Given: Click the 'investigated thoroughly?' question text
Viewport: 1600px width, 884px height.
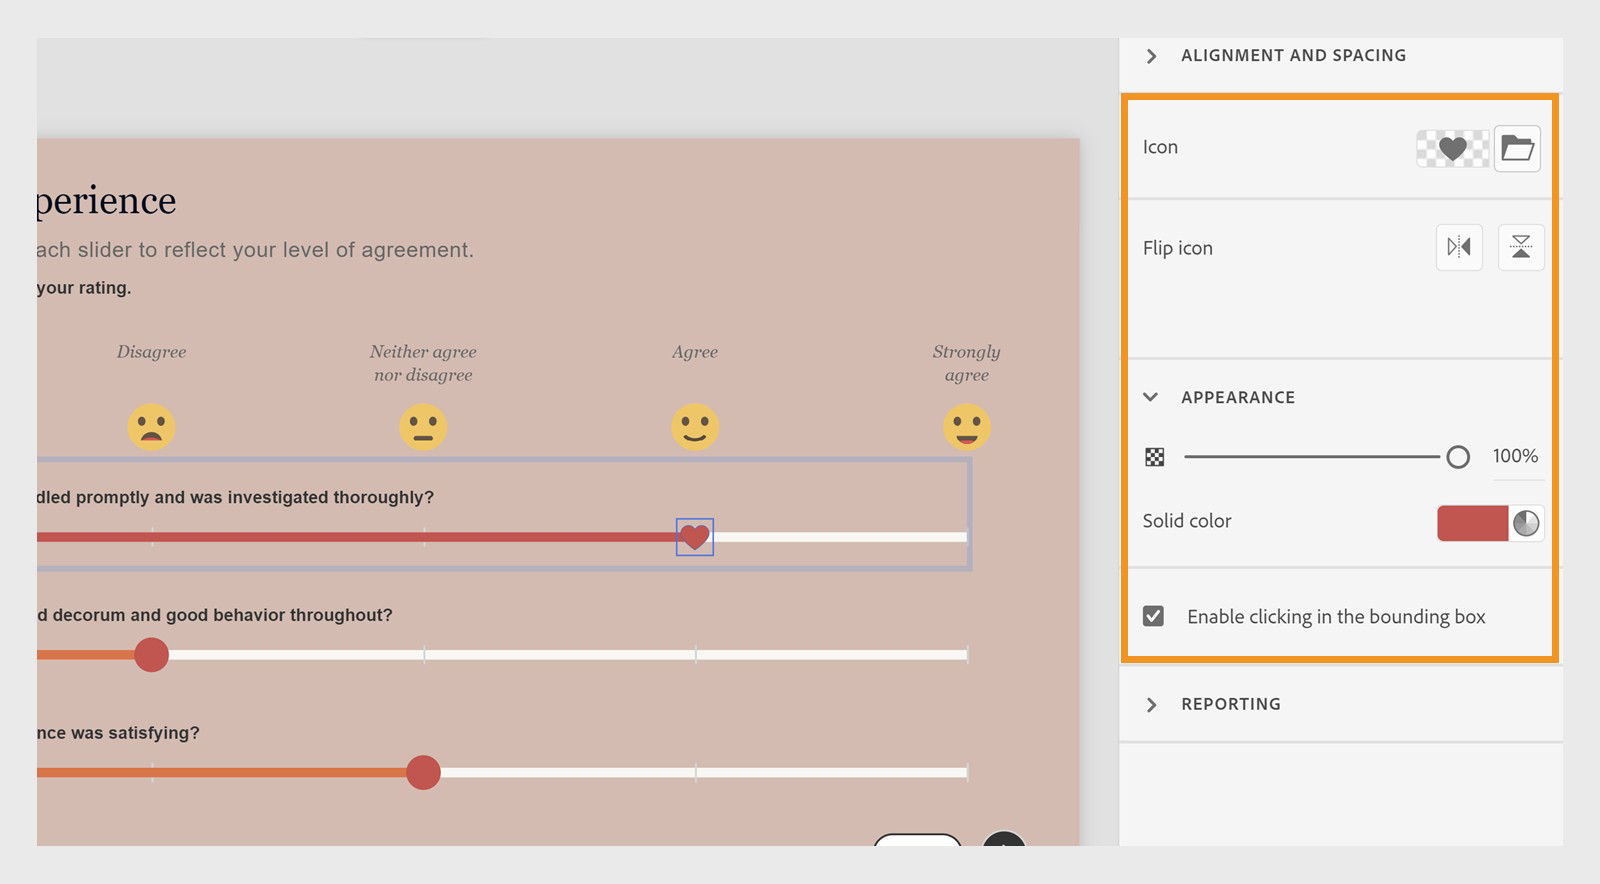Looking at the screenshot, I should (x=235, y=497).
